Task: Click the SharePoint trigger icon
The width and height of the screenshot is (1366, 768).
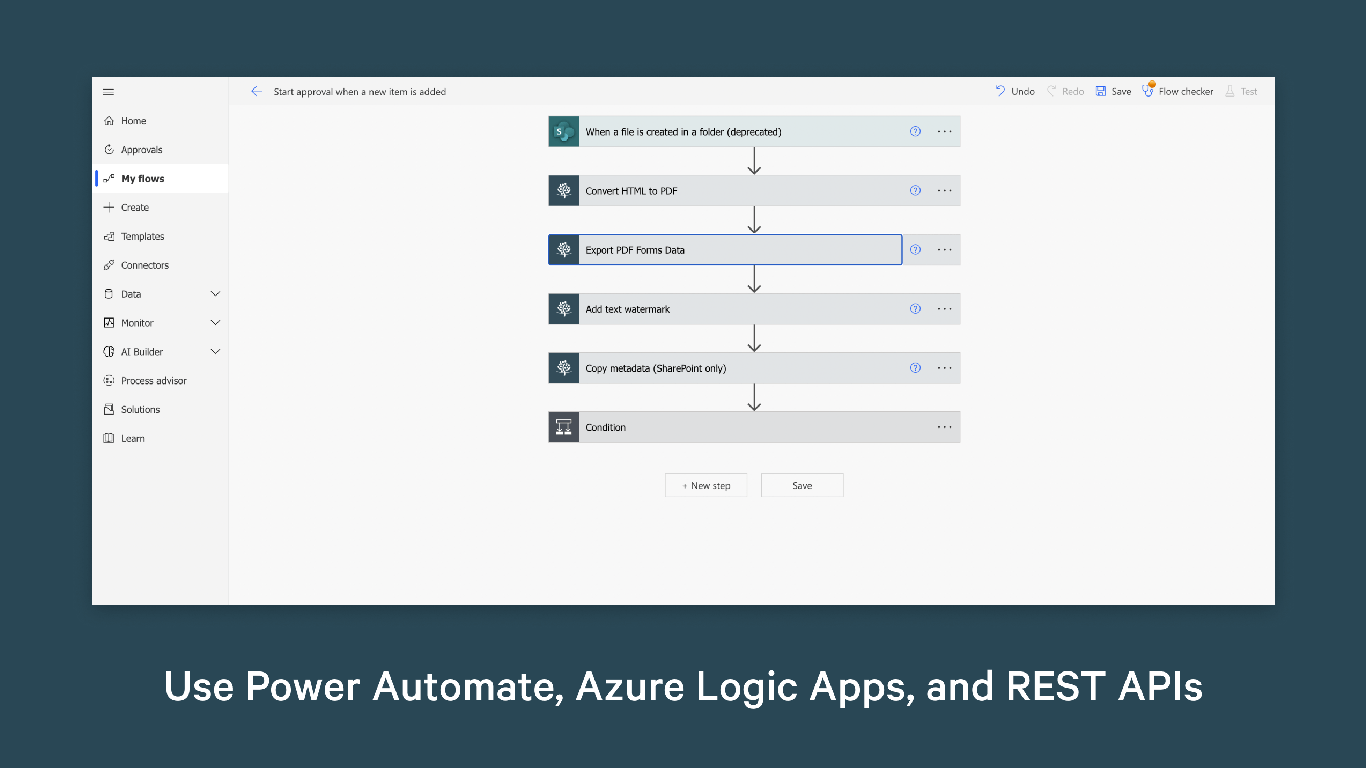Action: click(564, 131)
